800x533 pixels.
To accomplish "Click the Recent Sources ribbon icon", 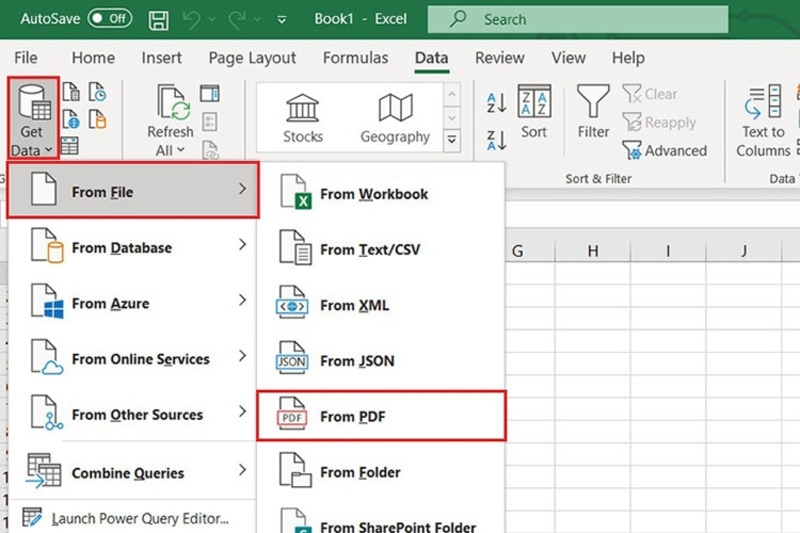I will [x=97, y=92].
